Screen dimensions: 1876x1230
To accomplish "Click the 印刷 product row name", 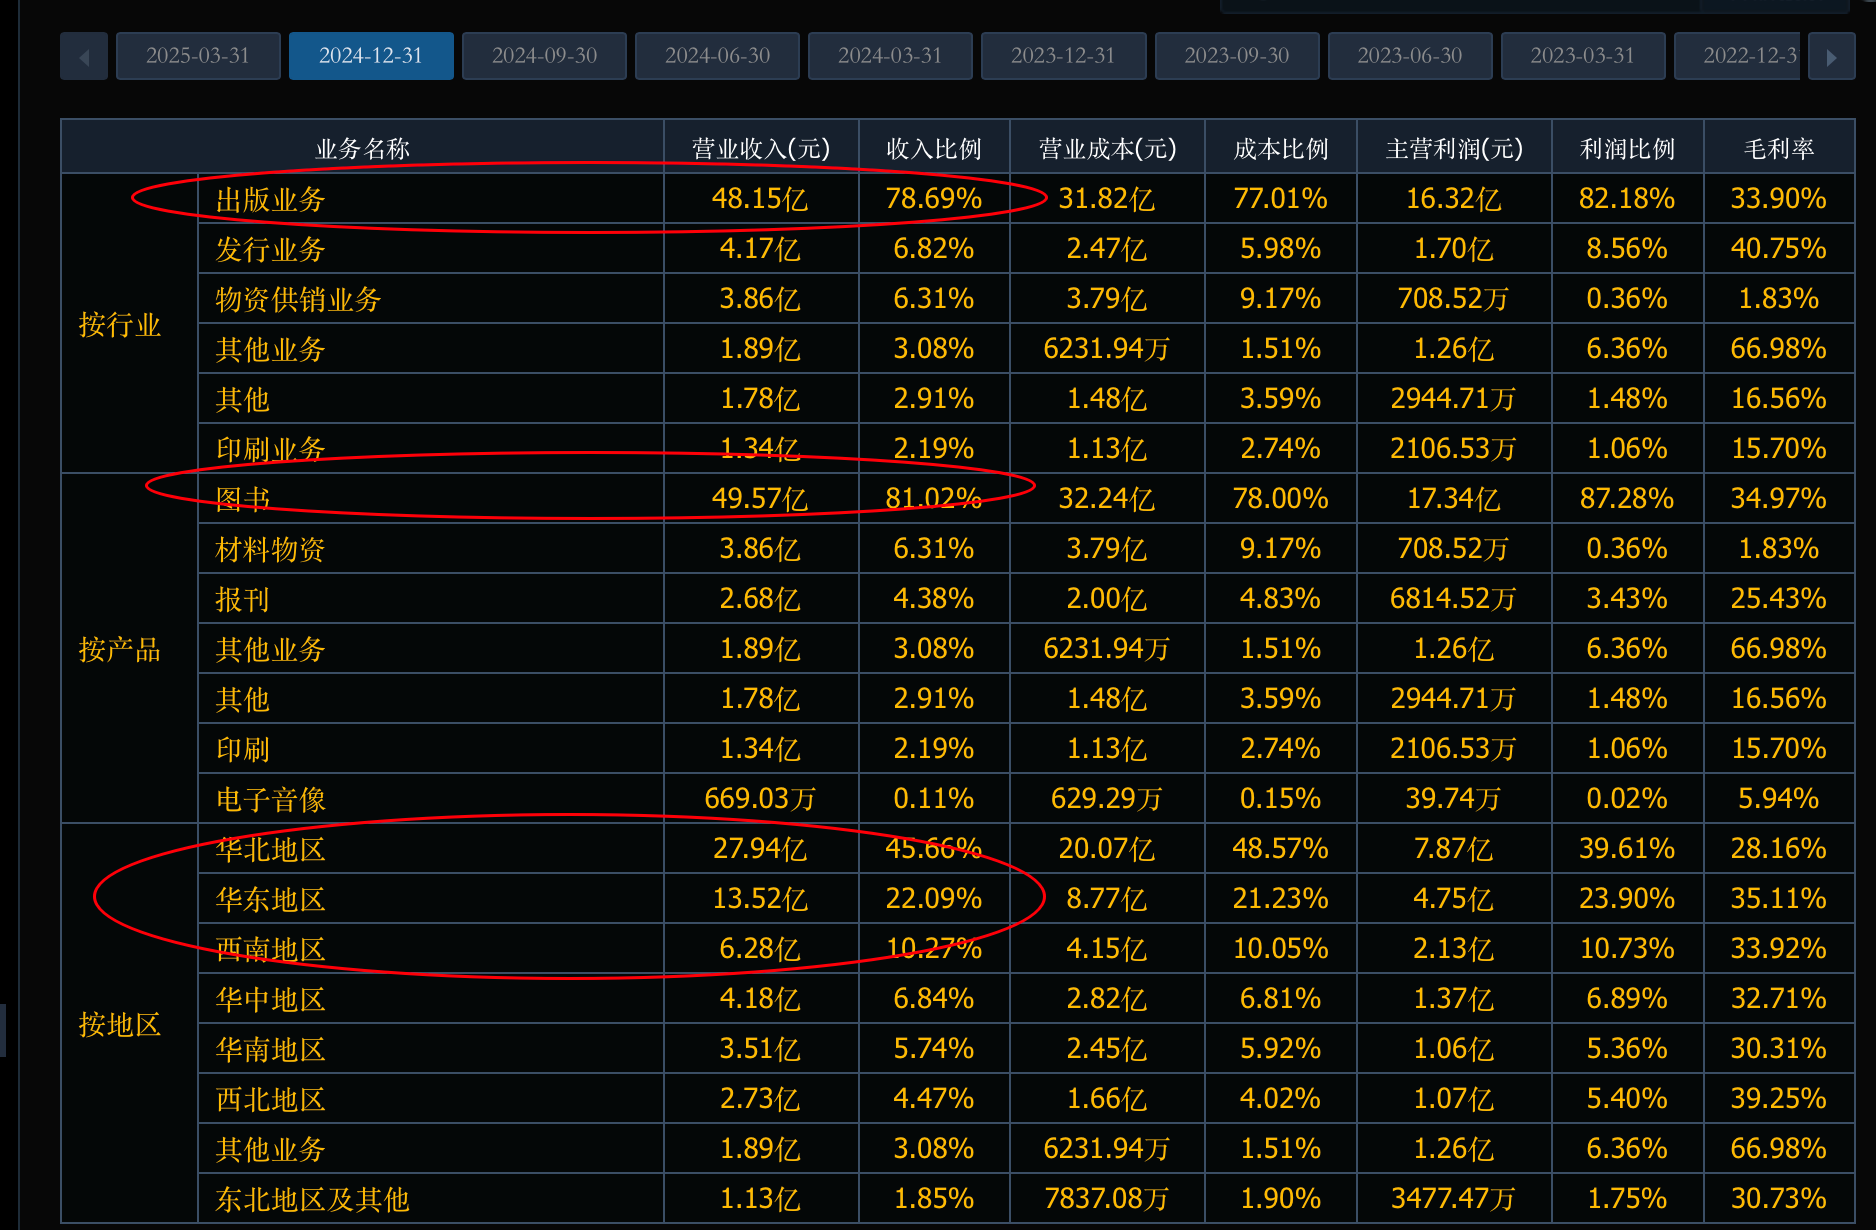I will (x=243, y=749).
